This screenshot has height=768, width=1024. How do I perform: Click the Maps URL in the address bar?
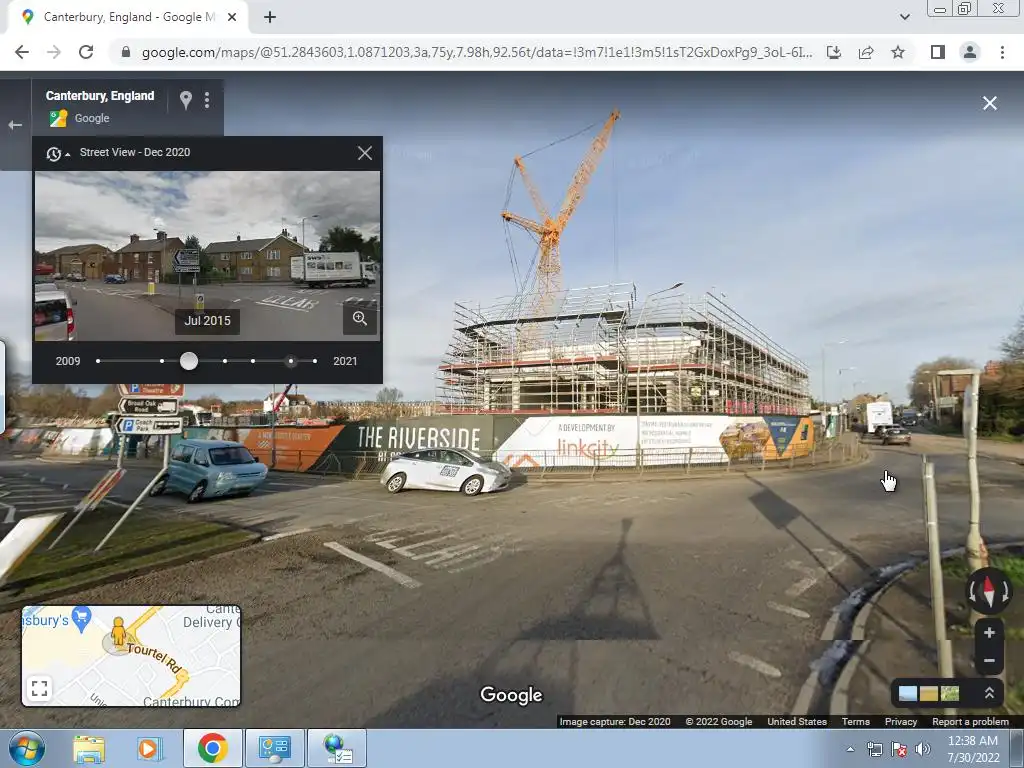[x=477, y=52]
